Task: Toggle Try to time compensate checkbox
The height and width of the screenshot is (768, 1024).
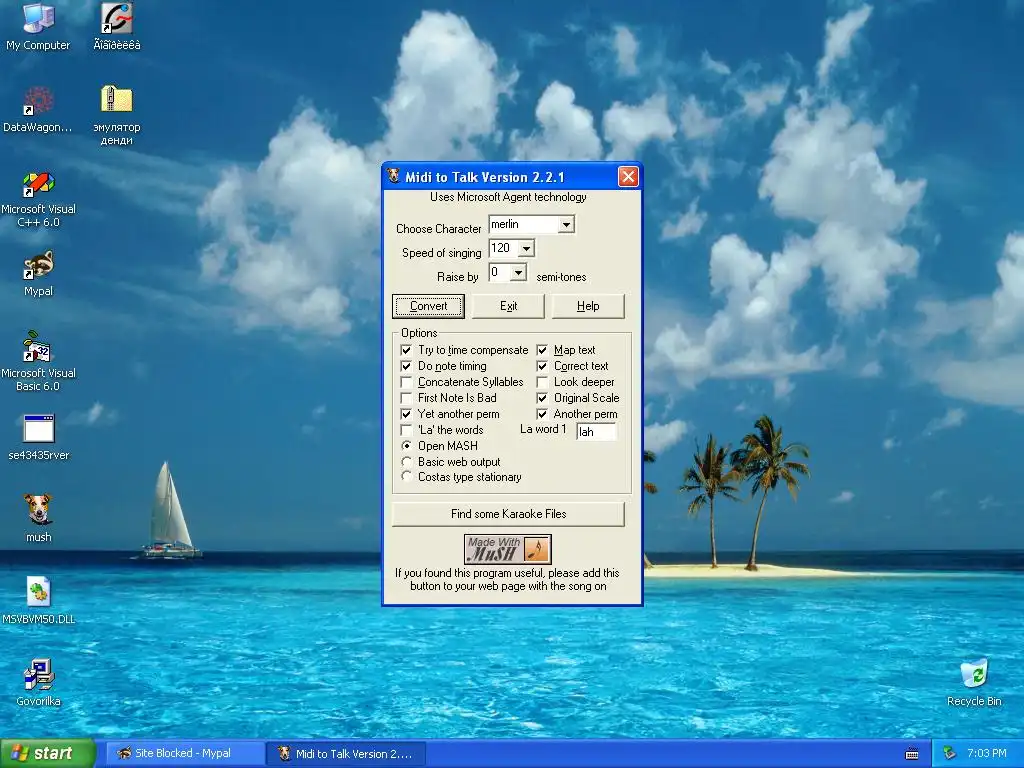Action: coord(406,350)
